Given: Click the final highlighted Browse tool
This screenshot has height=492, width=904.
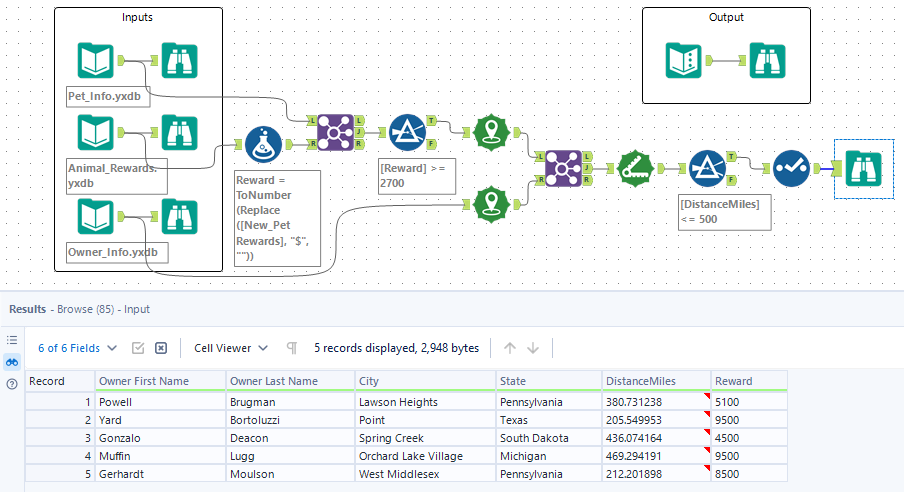Looking at the screenshot, I should click(x=864, y=168).
